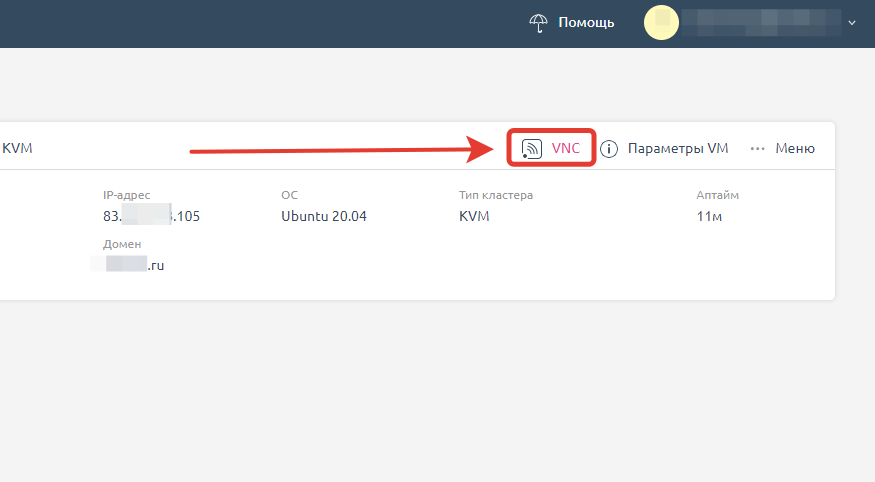Image resolution: width=875 pixels, height=482 pixels.
Task: Open the Меню label
Action: pyautogui.click(x=795, y=148)
